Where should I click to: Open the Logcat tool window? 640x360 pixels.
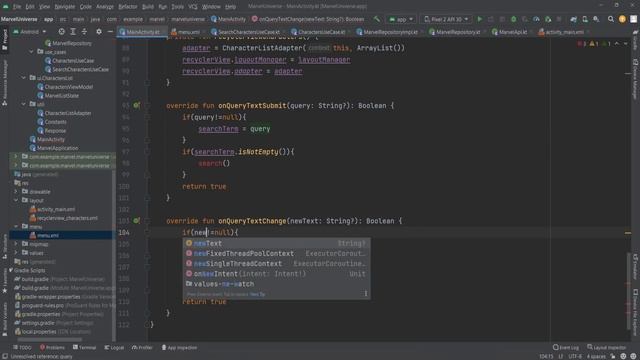click(x=114, y=348)
